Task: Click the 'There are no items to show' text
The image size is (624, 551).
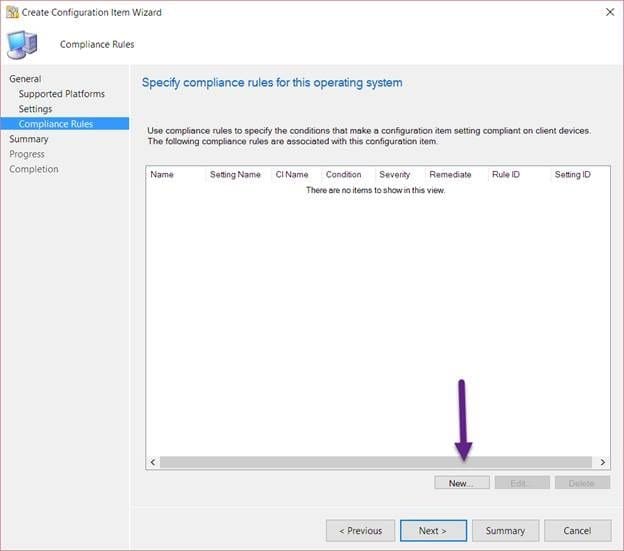Action: pos(375,190)
